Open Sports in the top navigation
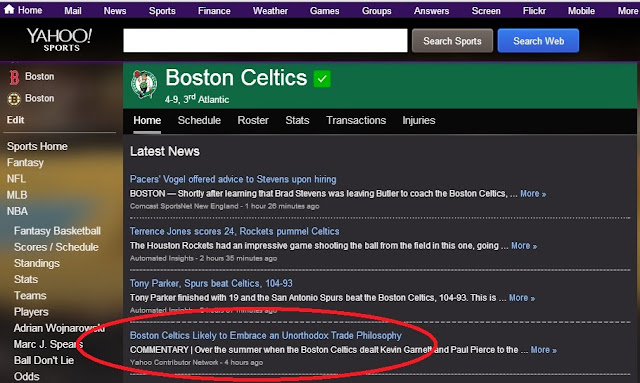This screenshot has width=640, height=383. pos(162,11)
